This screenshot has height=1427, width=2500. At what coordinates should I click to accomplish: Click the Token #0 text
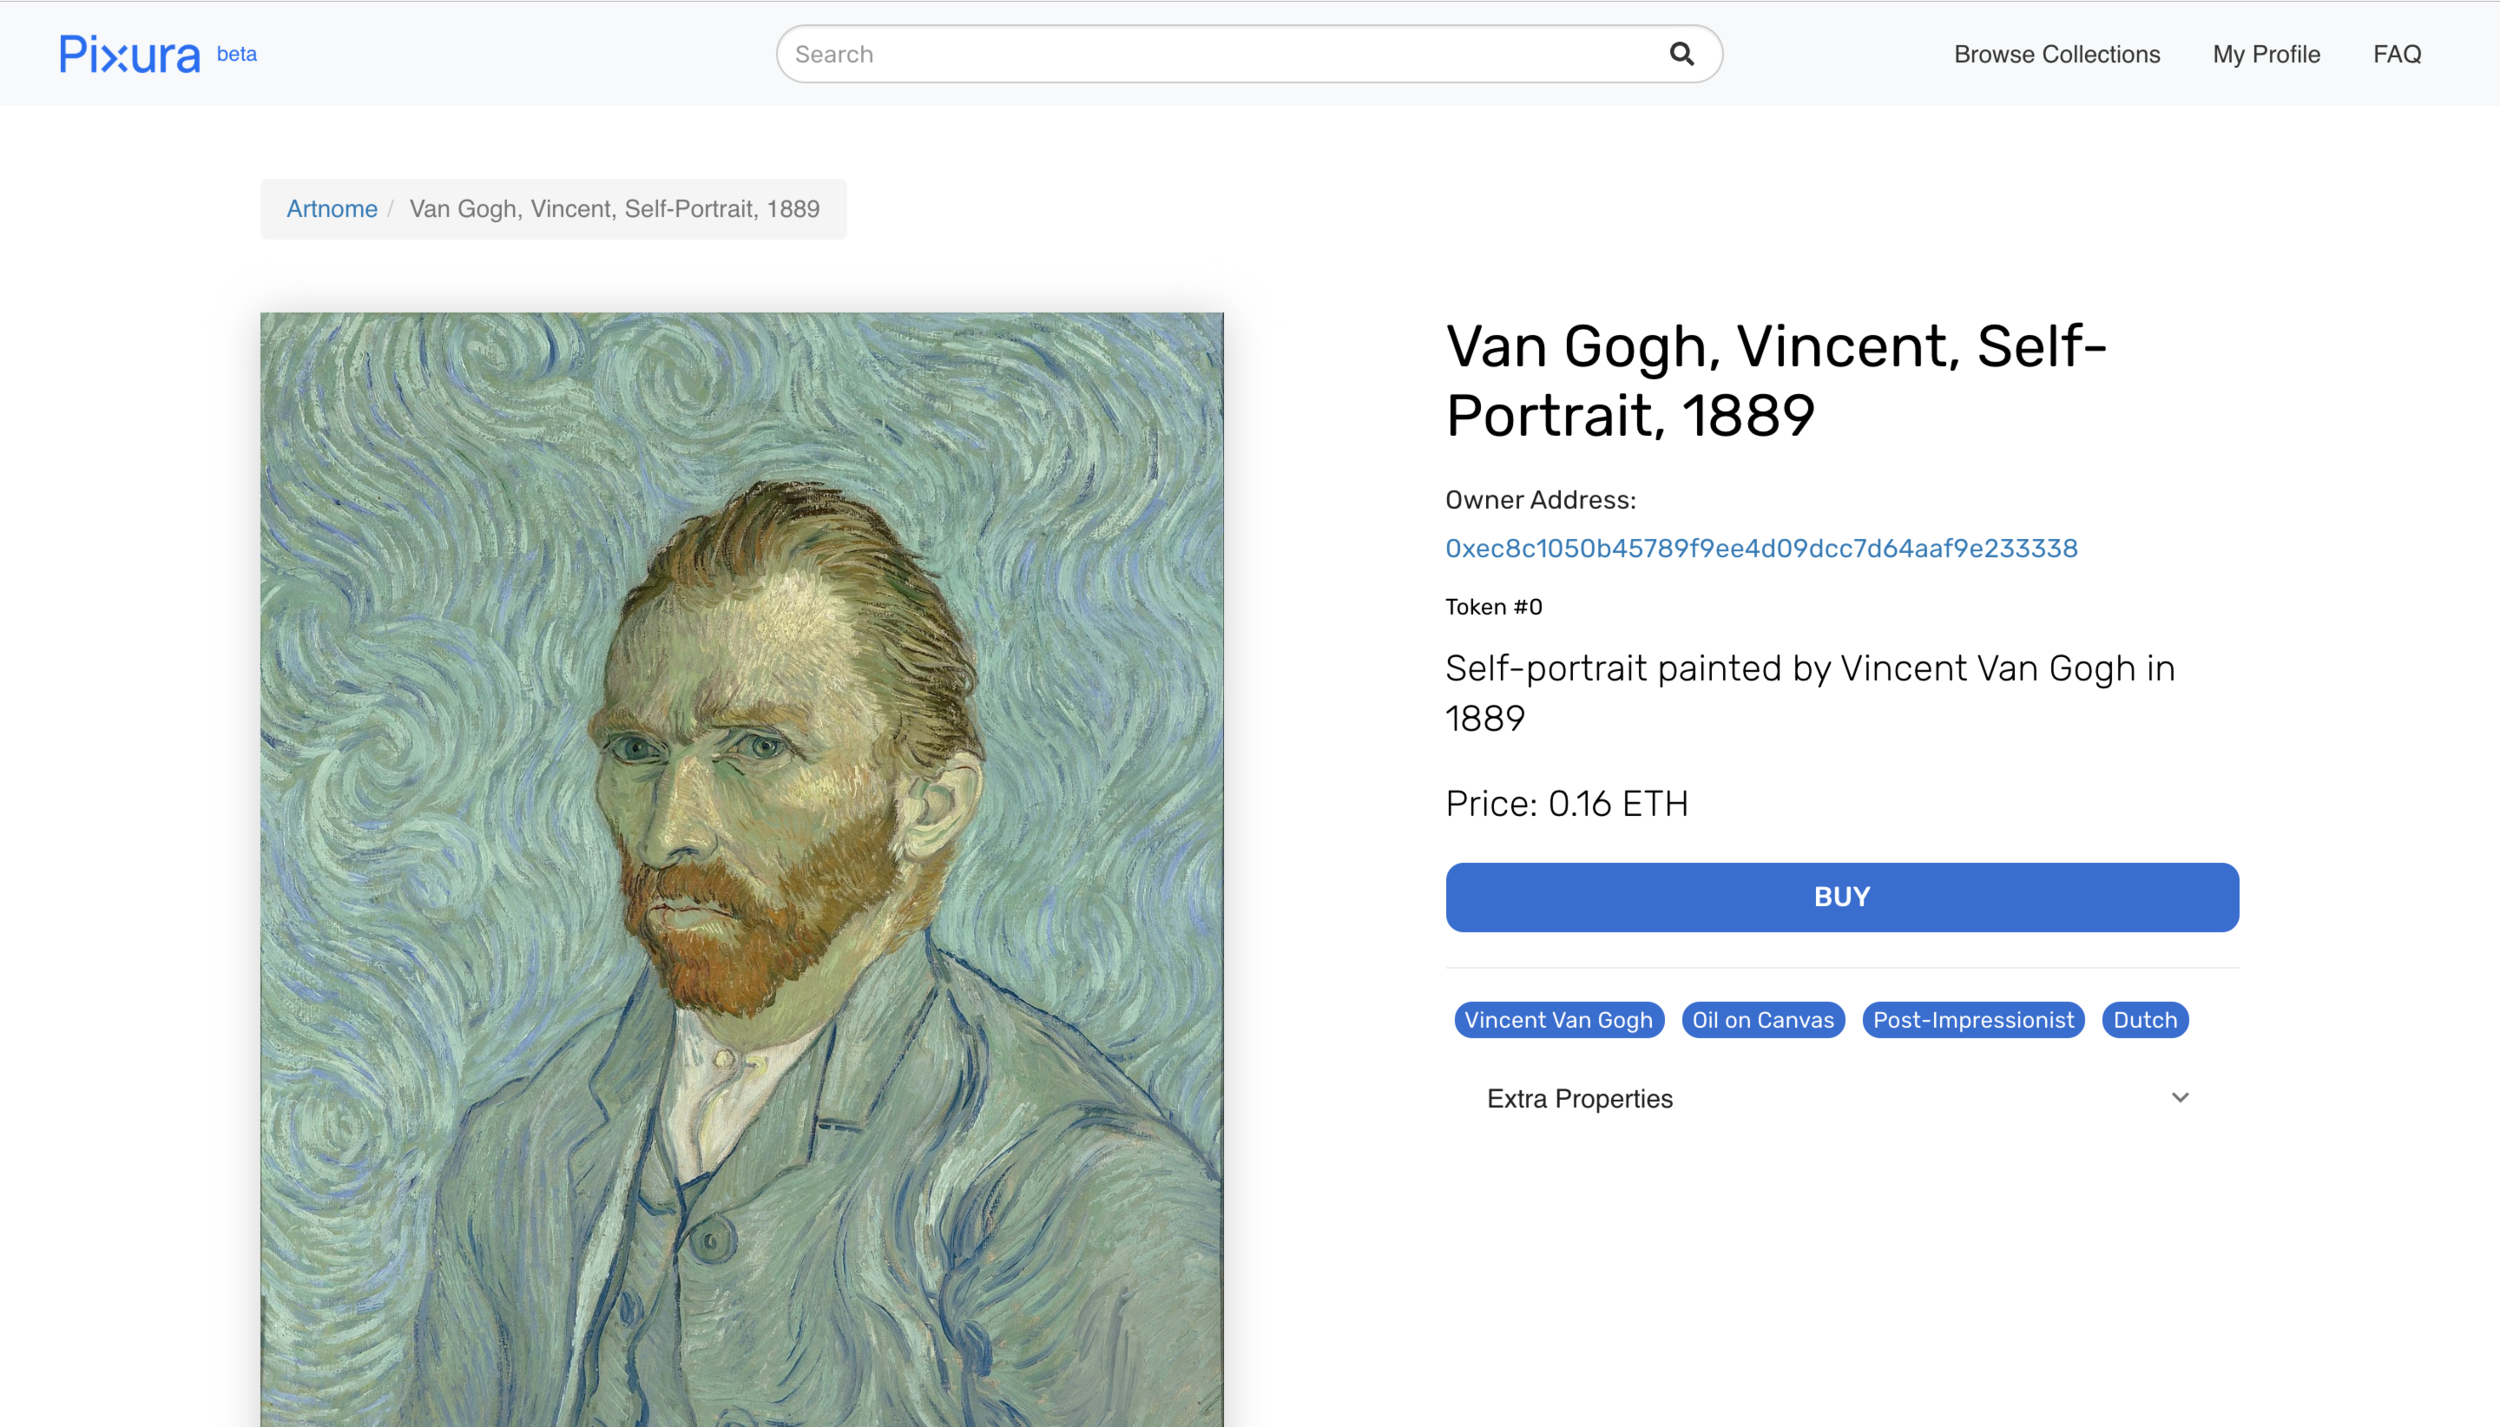click(x=1494, y=607)
